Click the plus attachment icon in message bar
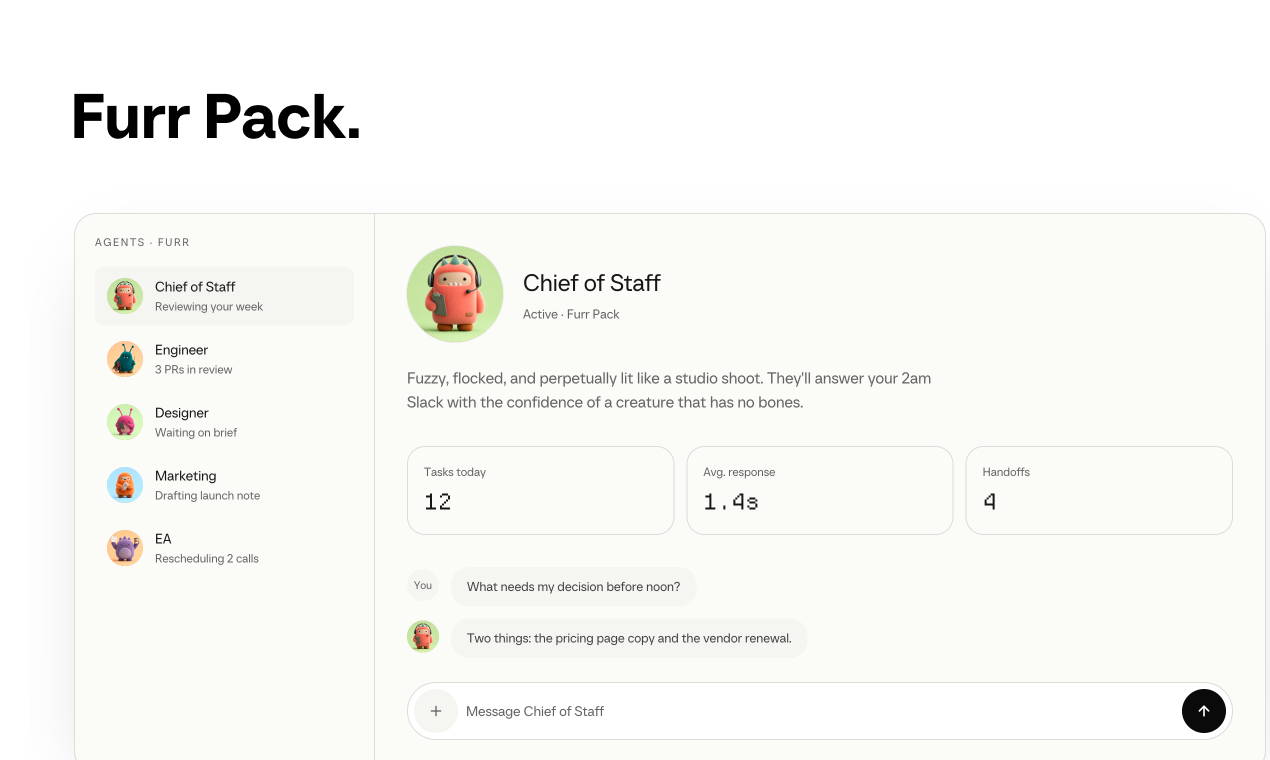Viewport: 1270px width, 760px height. (x=436, y=711)
